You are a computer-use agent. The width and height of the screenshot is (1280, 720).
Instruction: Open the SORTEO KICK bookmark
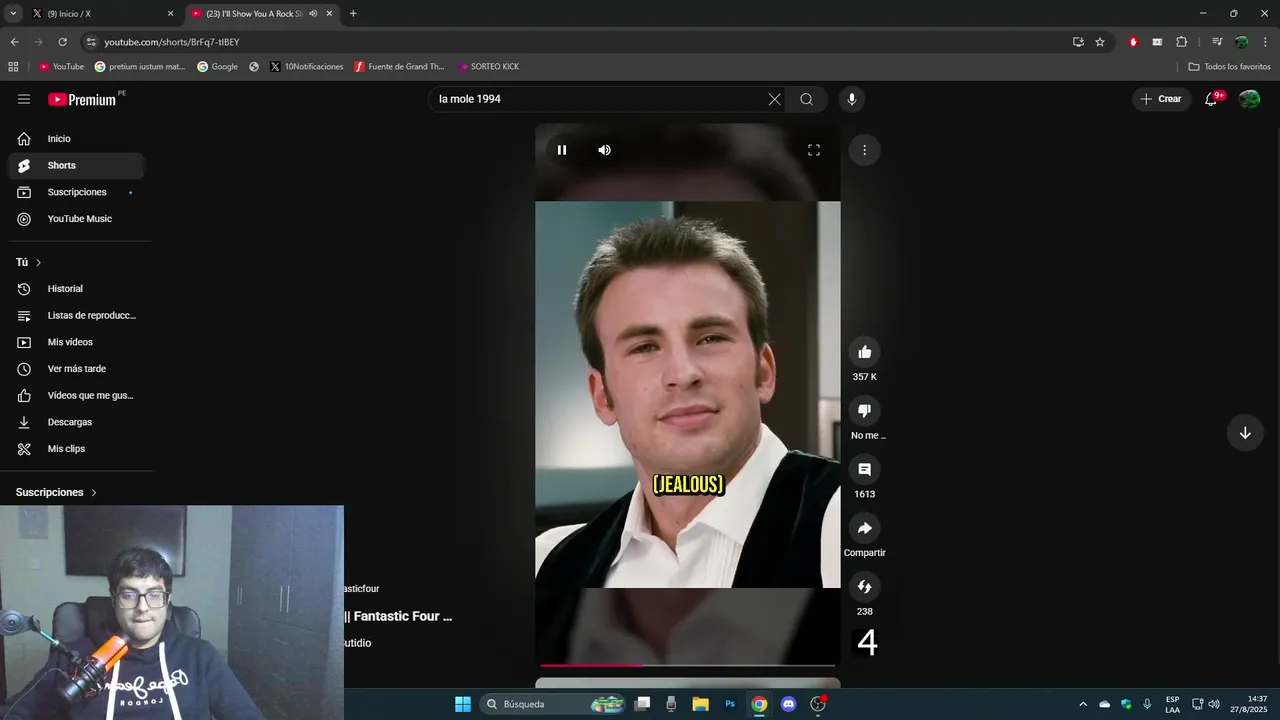coord(489,67)
